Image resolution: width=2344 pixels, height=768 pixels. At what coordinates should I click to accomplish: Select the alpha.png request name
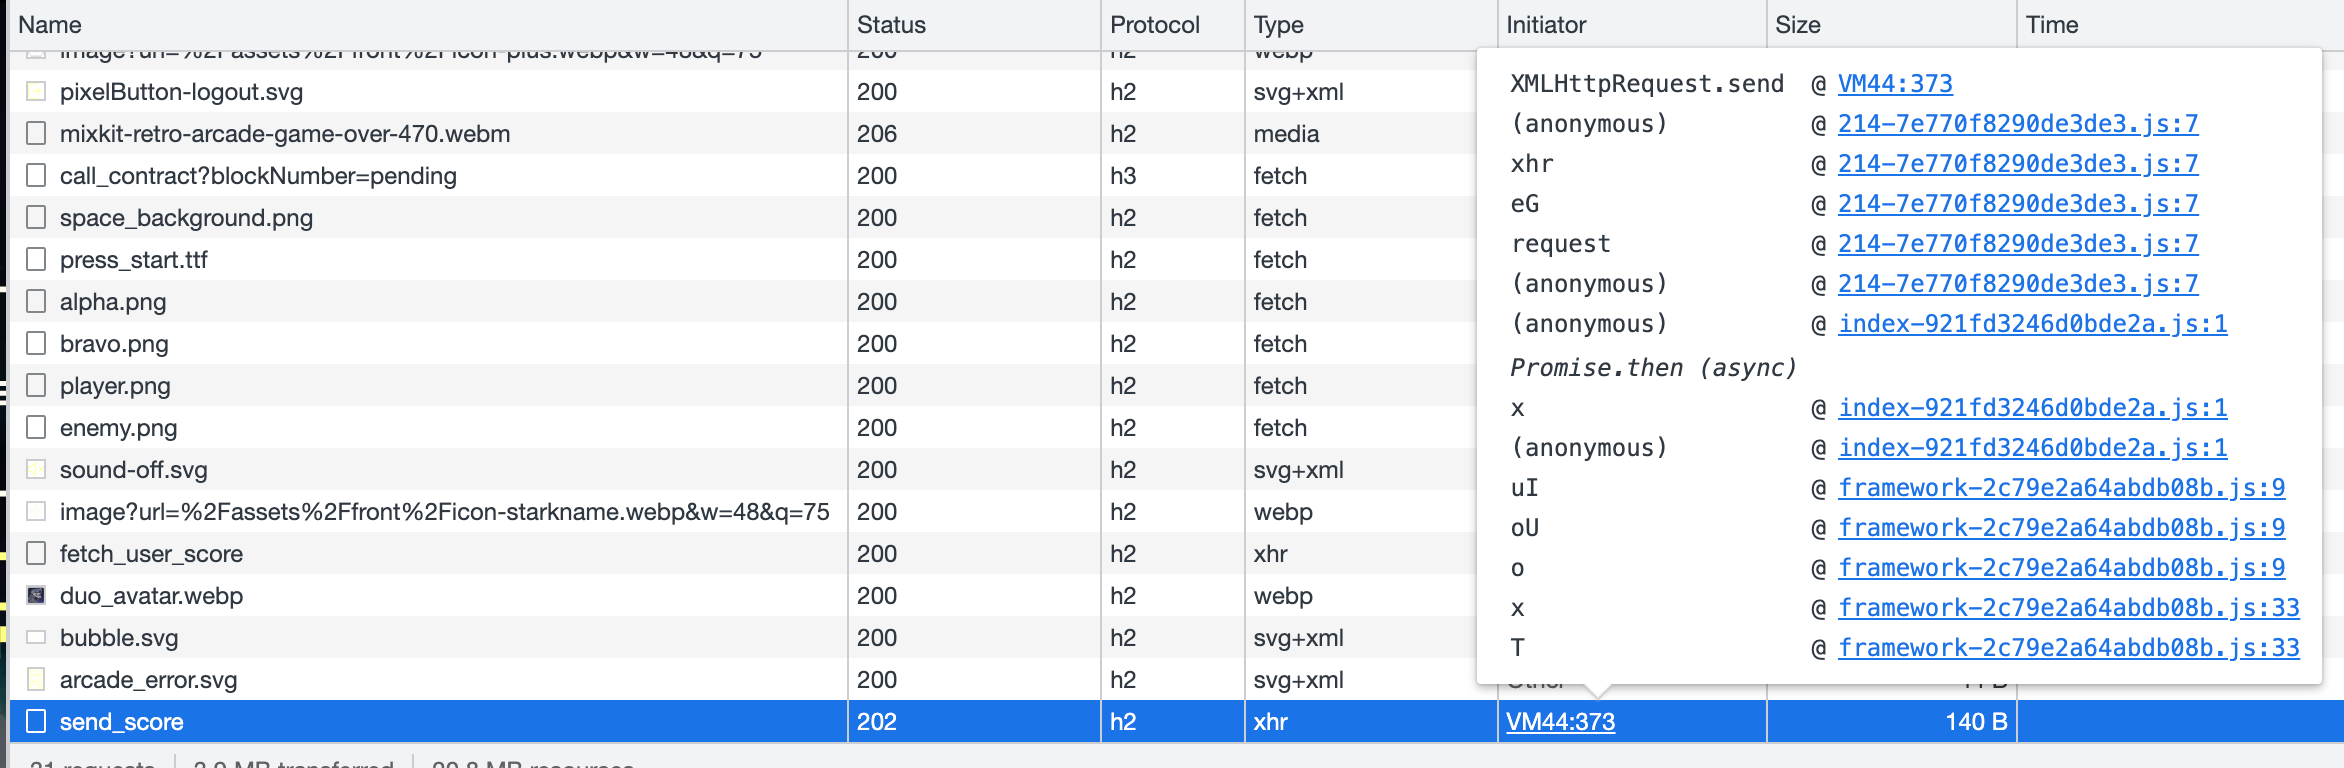113,302
